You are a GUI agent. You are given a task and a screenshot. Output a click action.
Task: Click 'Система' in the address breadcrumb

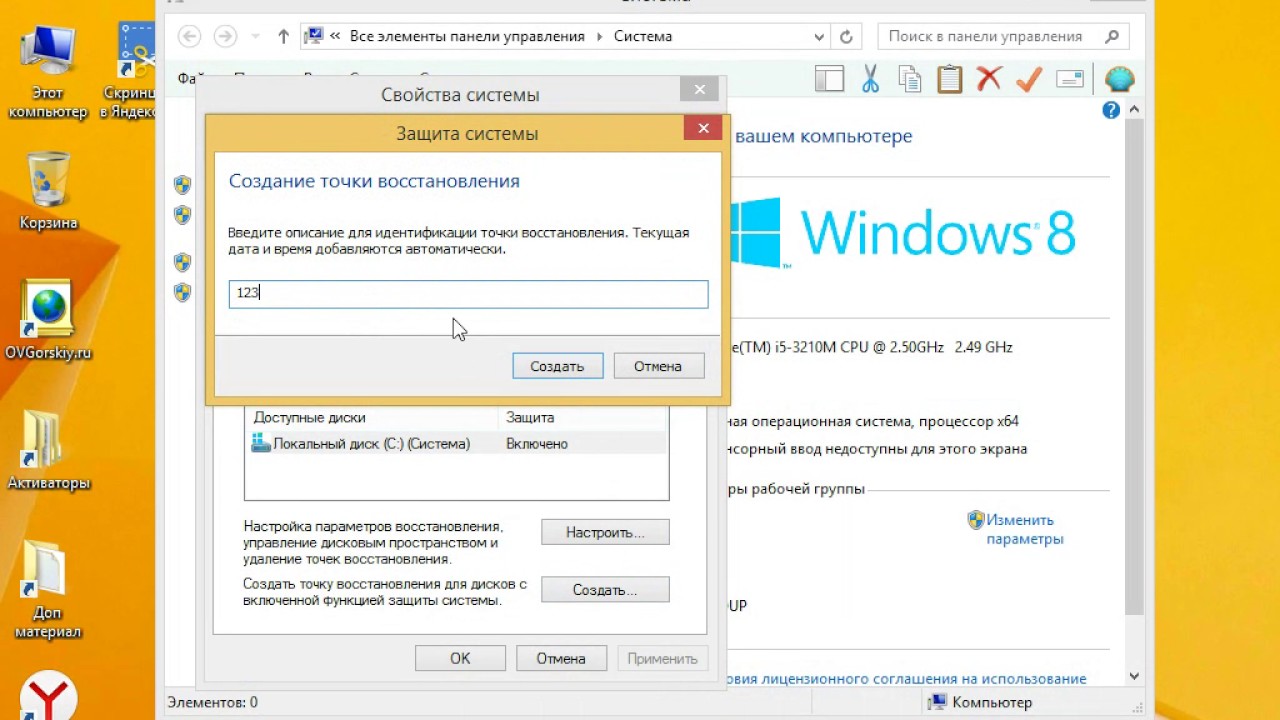point(643,37)
